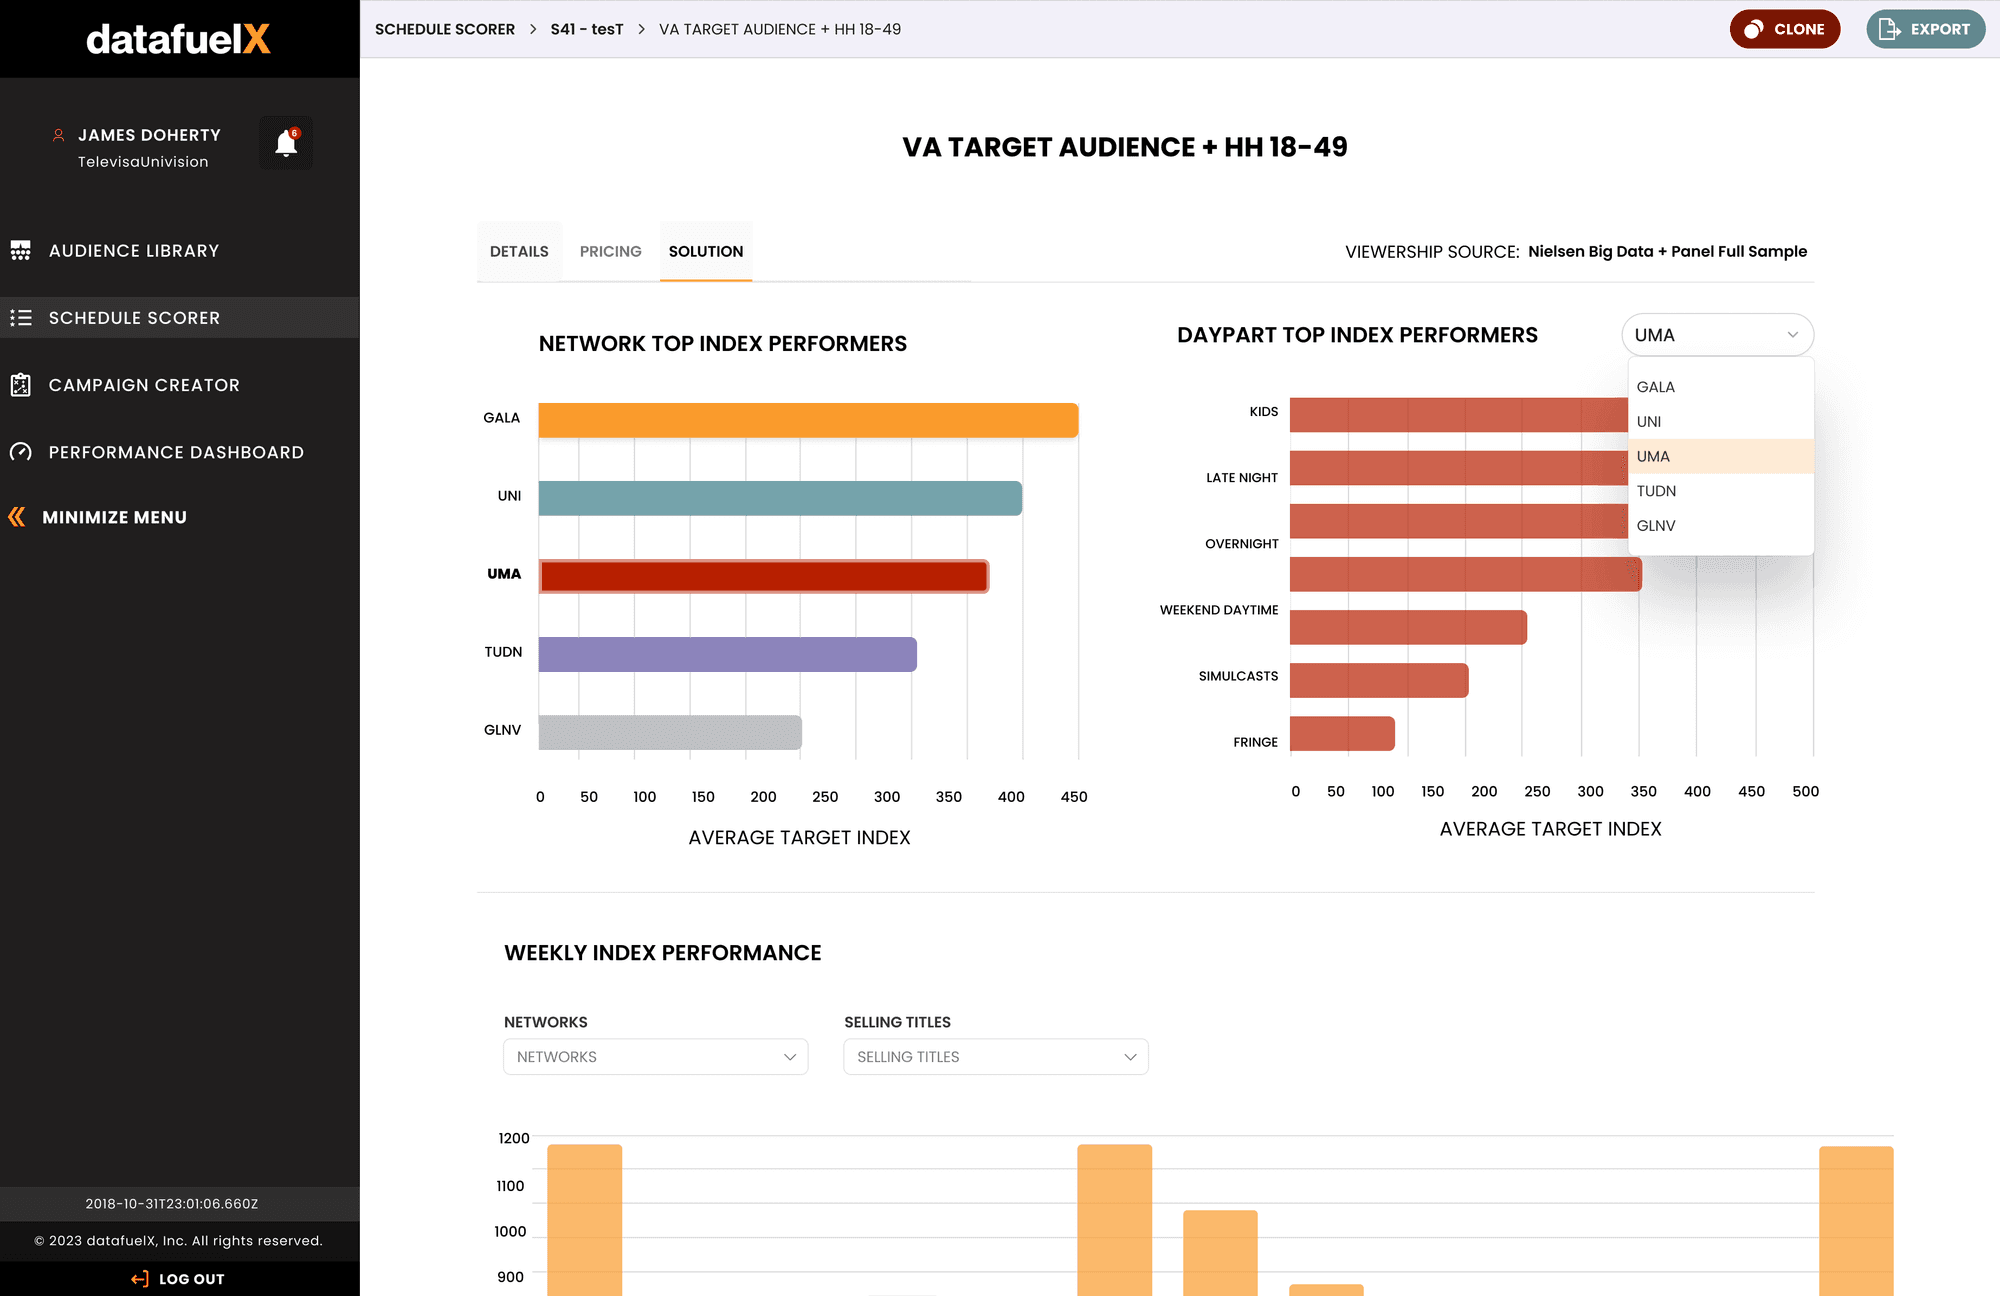Choose highlighted UMA option in dropdown list

pyautogui.click(x=1720, y=456)
